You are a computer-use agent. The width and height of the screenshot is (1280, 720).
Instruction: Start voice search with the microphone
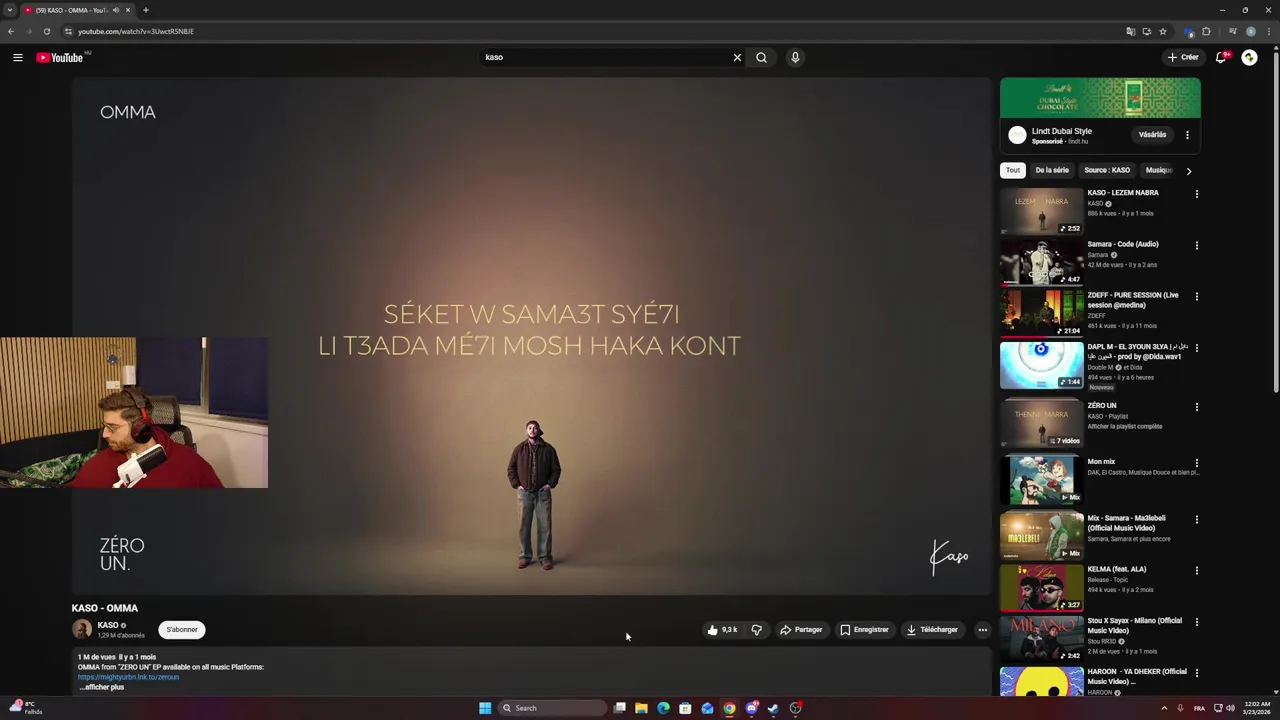(x=795, y=57)
